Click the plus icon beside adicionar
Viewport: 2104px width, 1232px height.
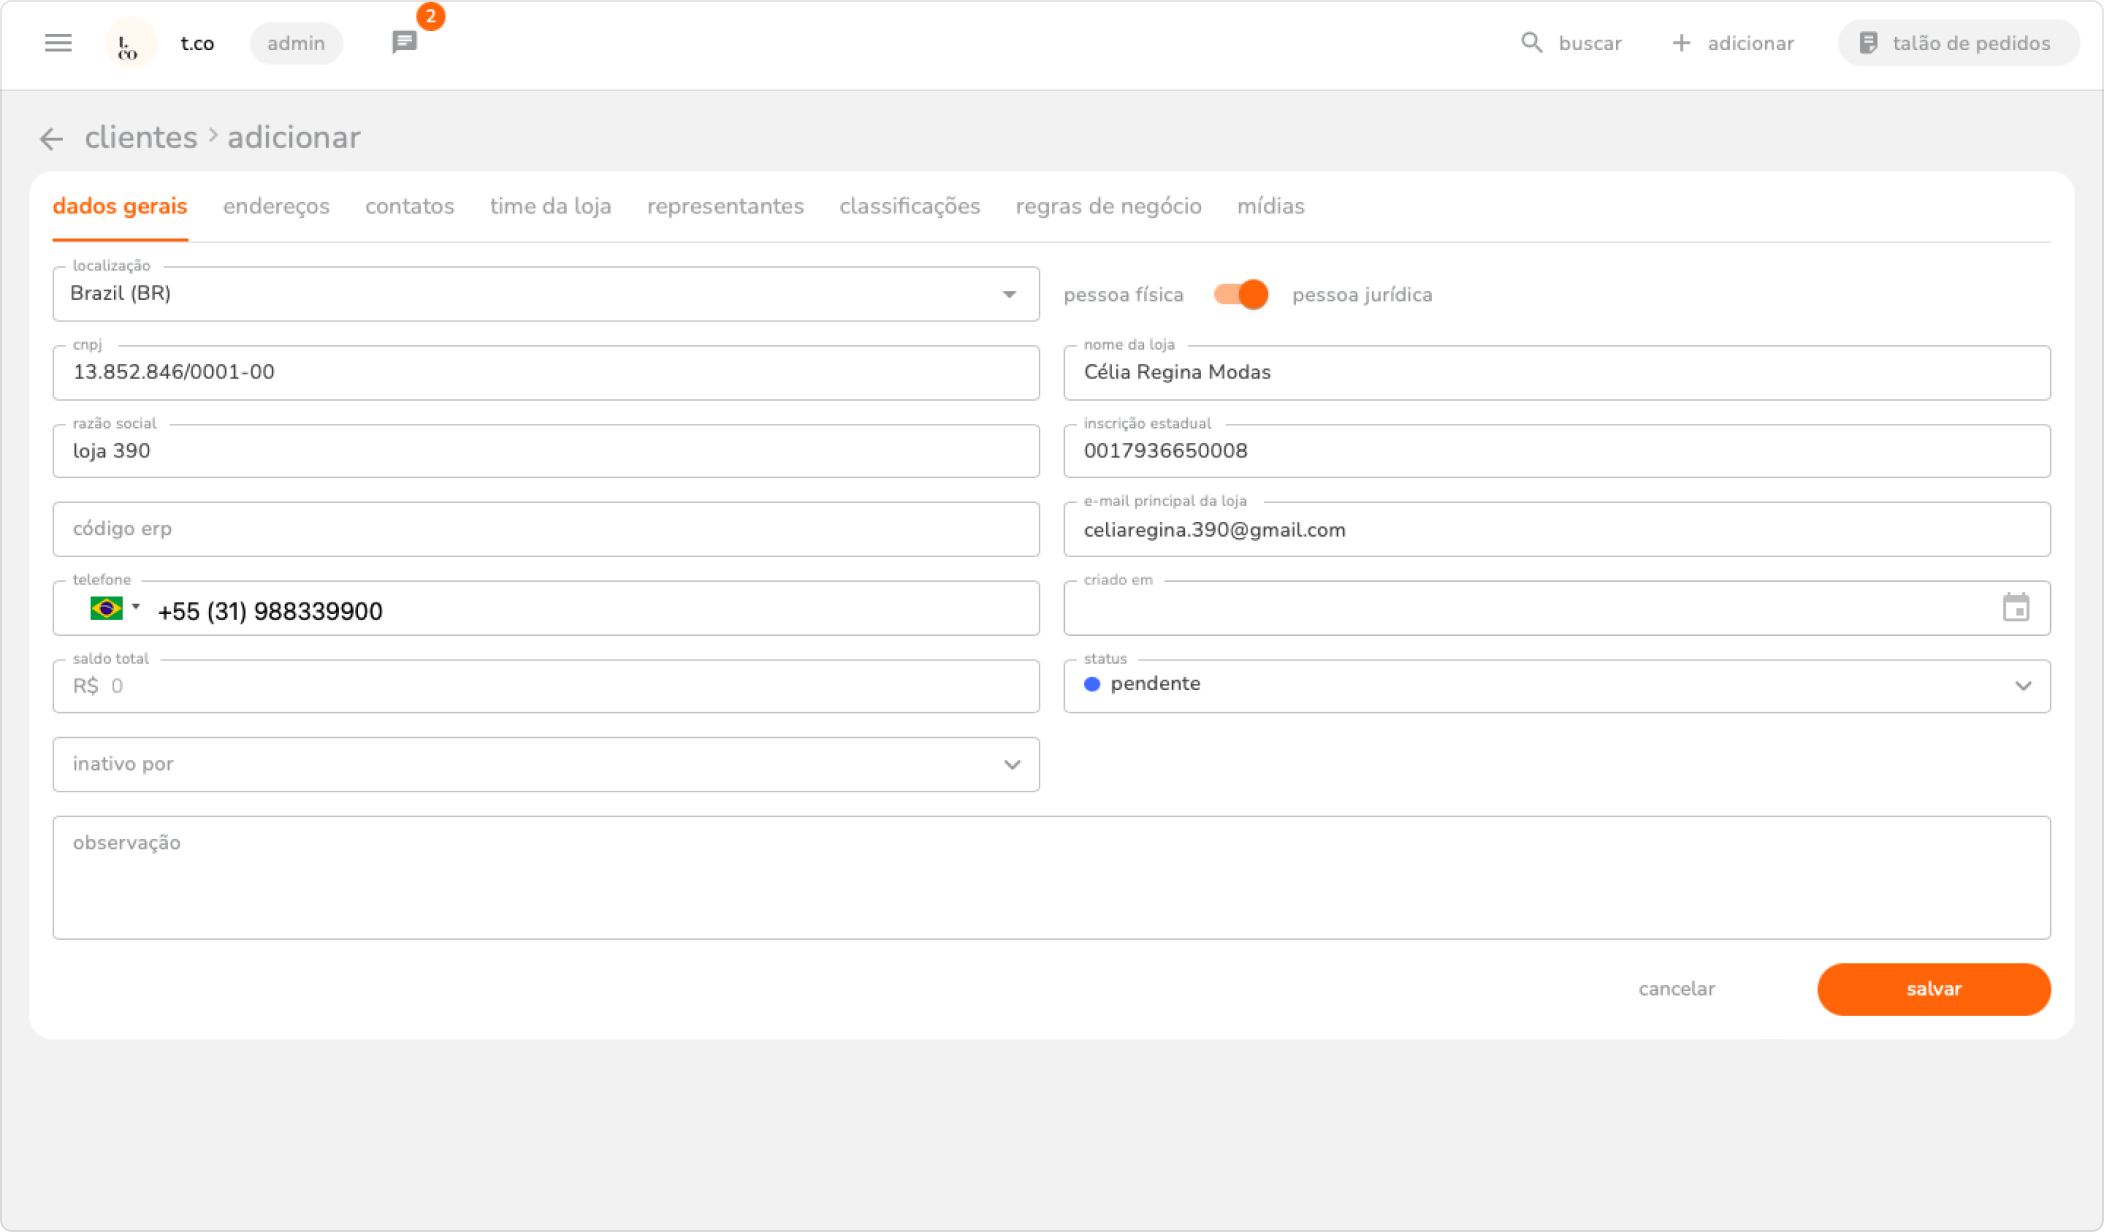(x=1681, y=43)
